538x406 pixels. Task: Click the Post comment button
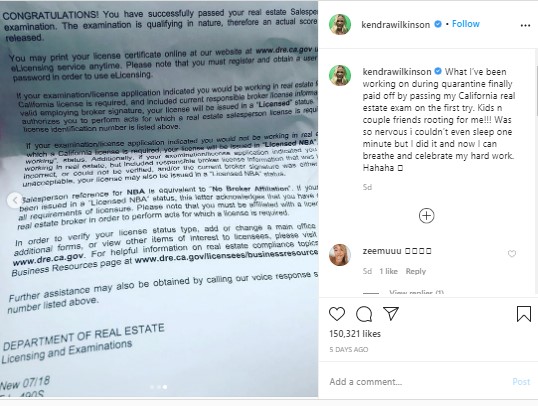pos(521,382)
